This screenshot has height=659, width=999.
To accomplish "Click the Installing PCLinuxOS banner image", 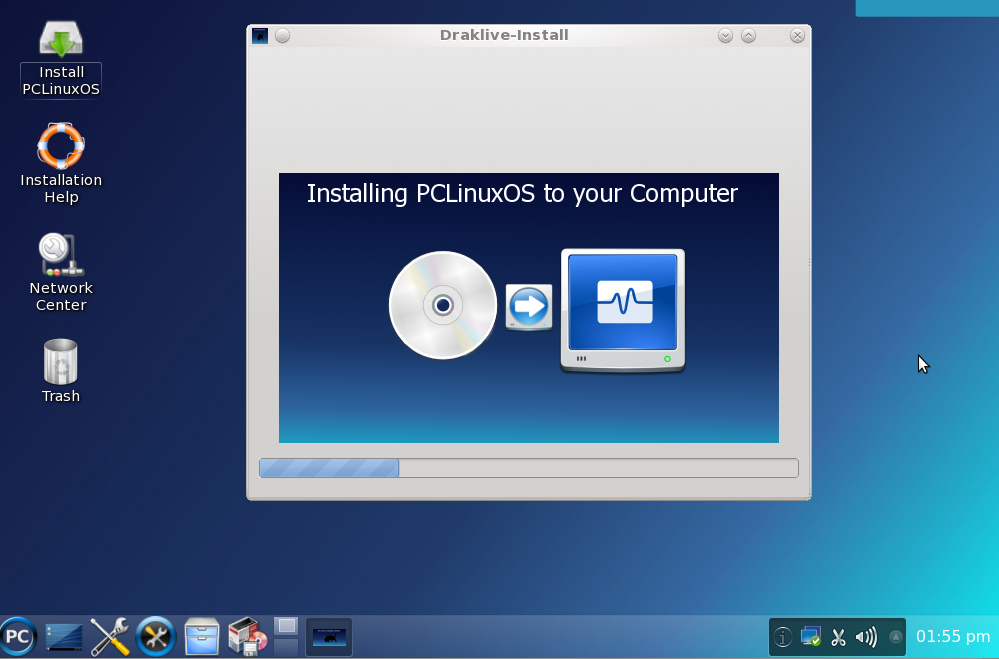I will [529, 308].
